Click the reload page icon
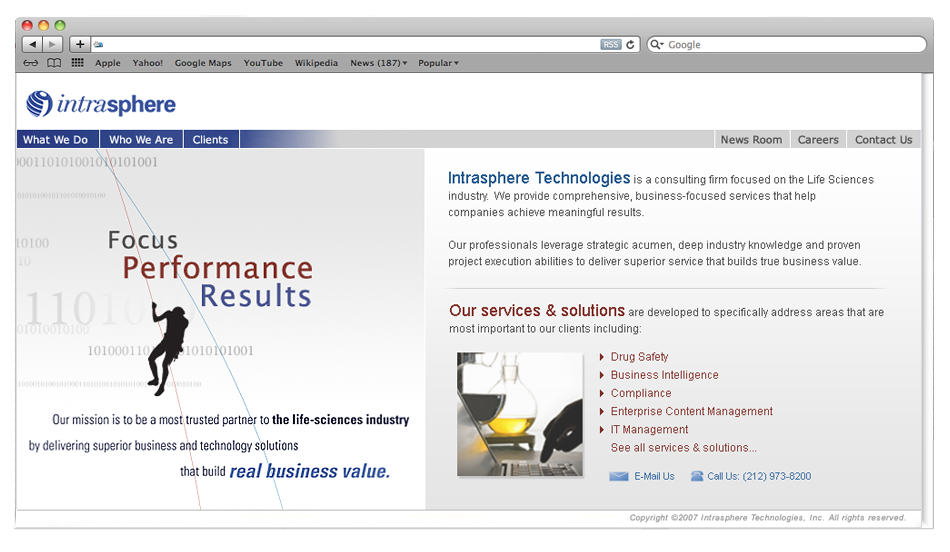 click(x=631, y=45)
